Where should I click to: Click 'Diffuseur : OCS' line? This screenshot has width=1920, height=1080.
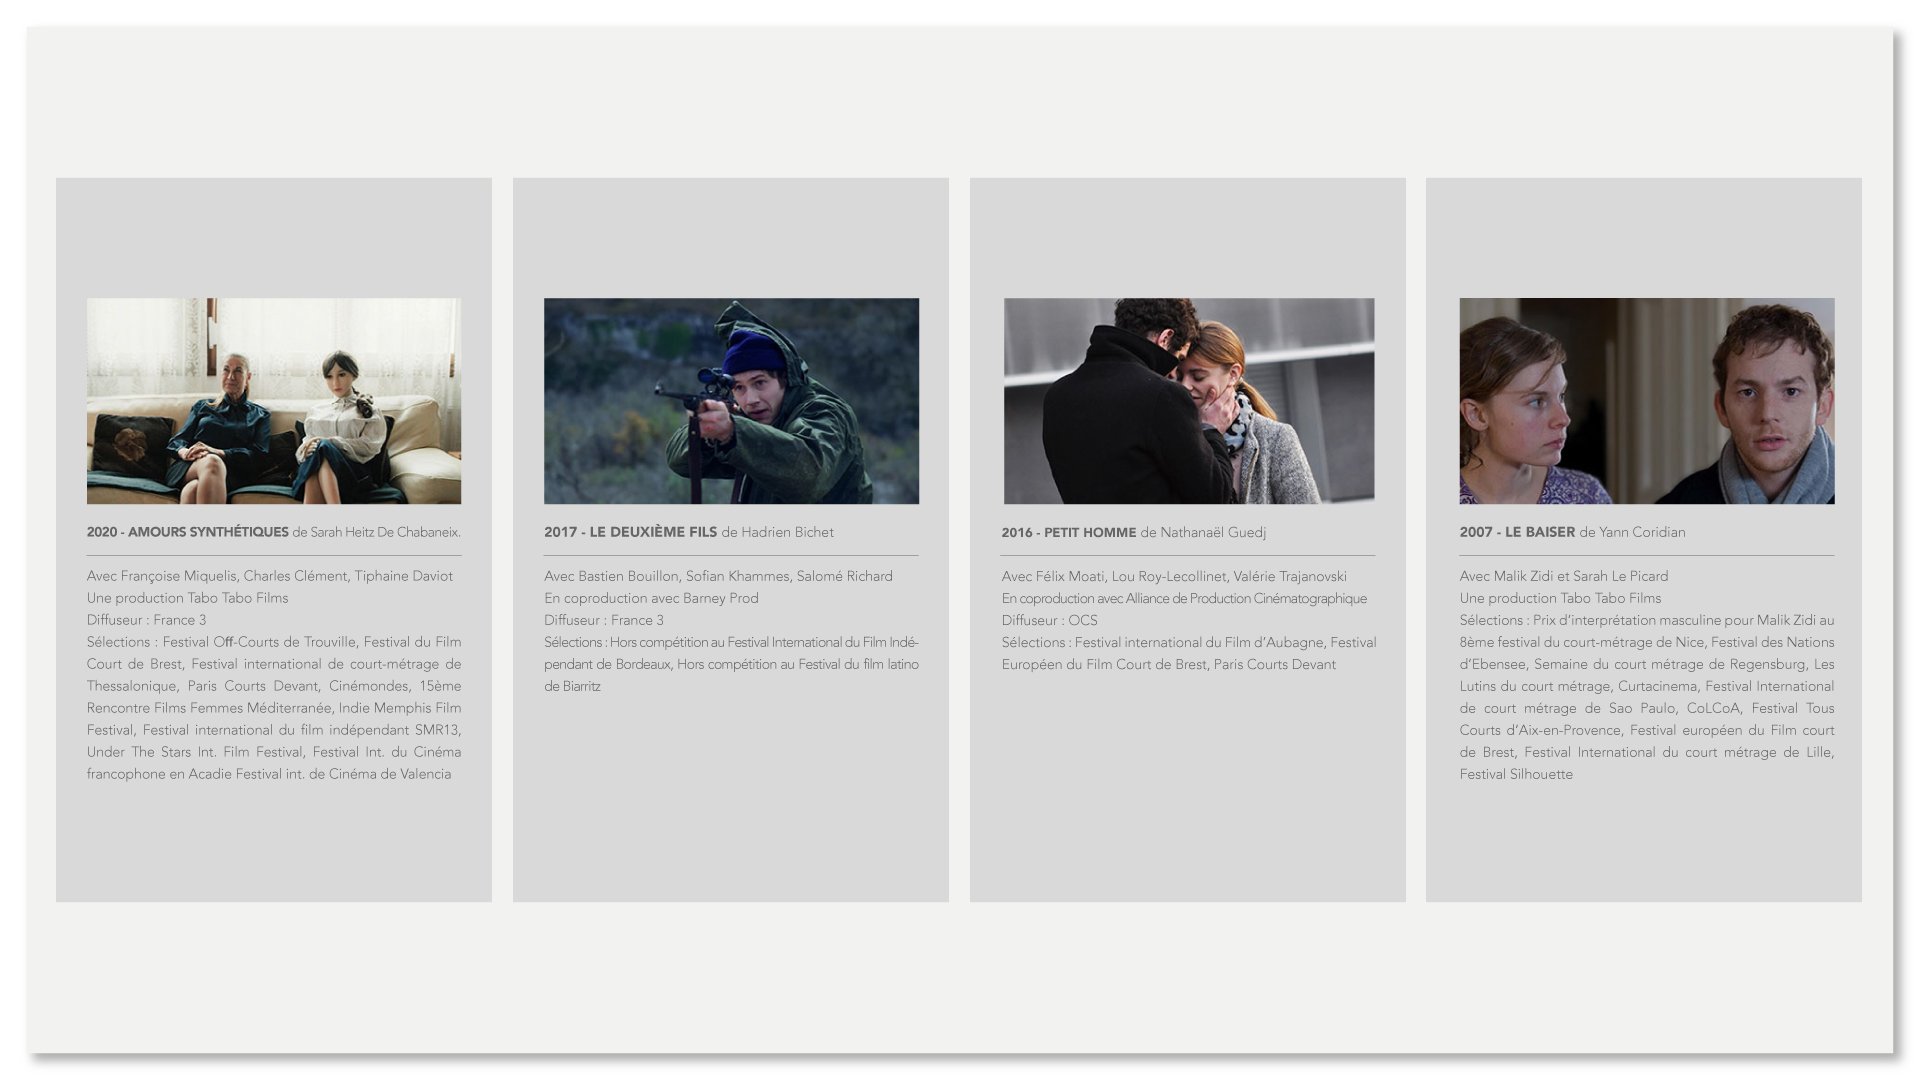click(x=1049, y=620)
